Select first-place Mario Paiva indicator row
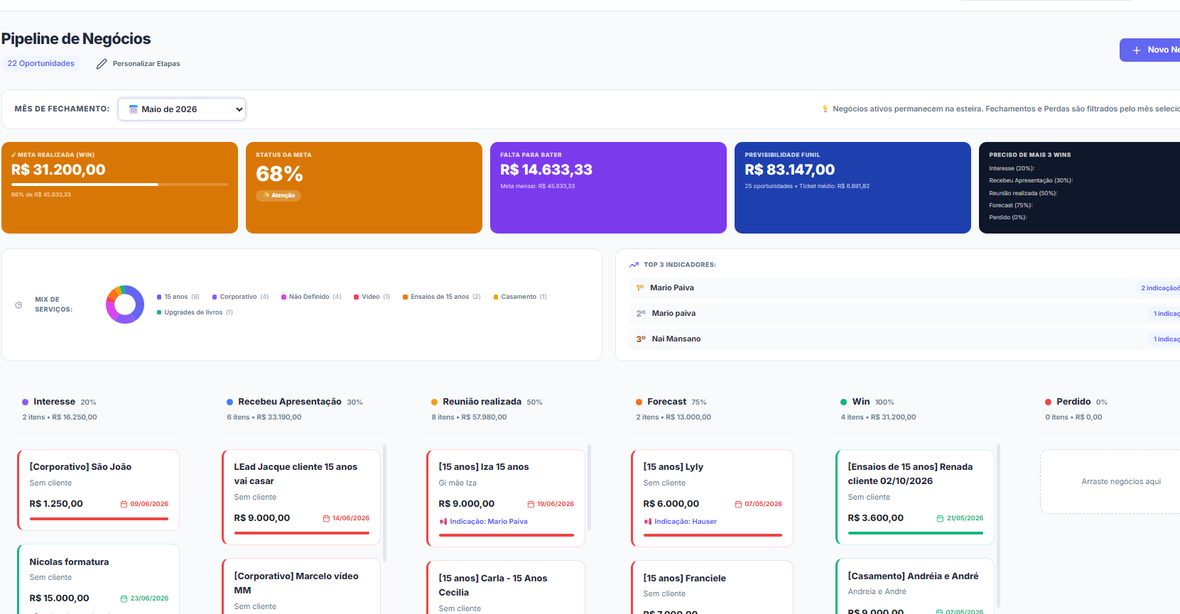The image size is (1180, 614). 905,288
